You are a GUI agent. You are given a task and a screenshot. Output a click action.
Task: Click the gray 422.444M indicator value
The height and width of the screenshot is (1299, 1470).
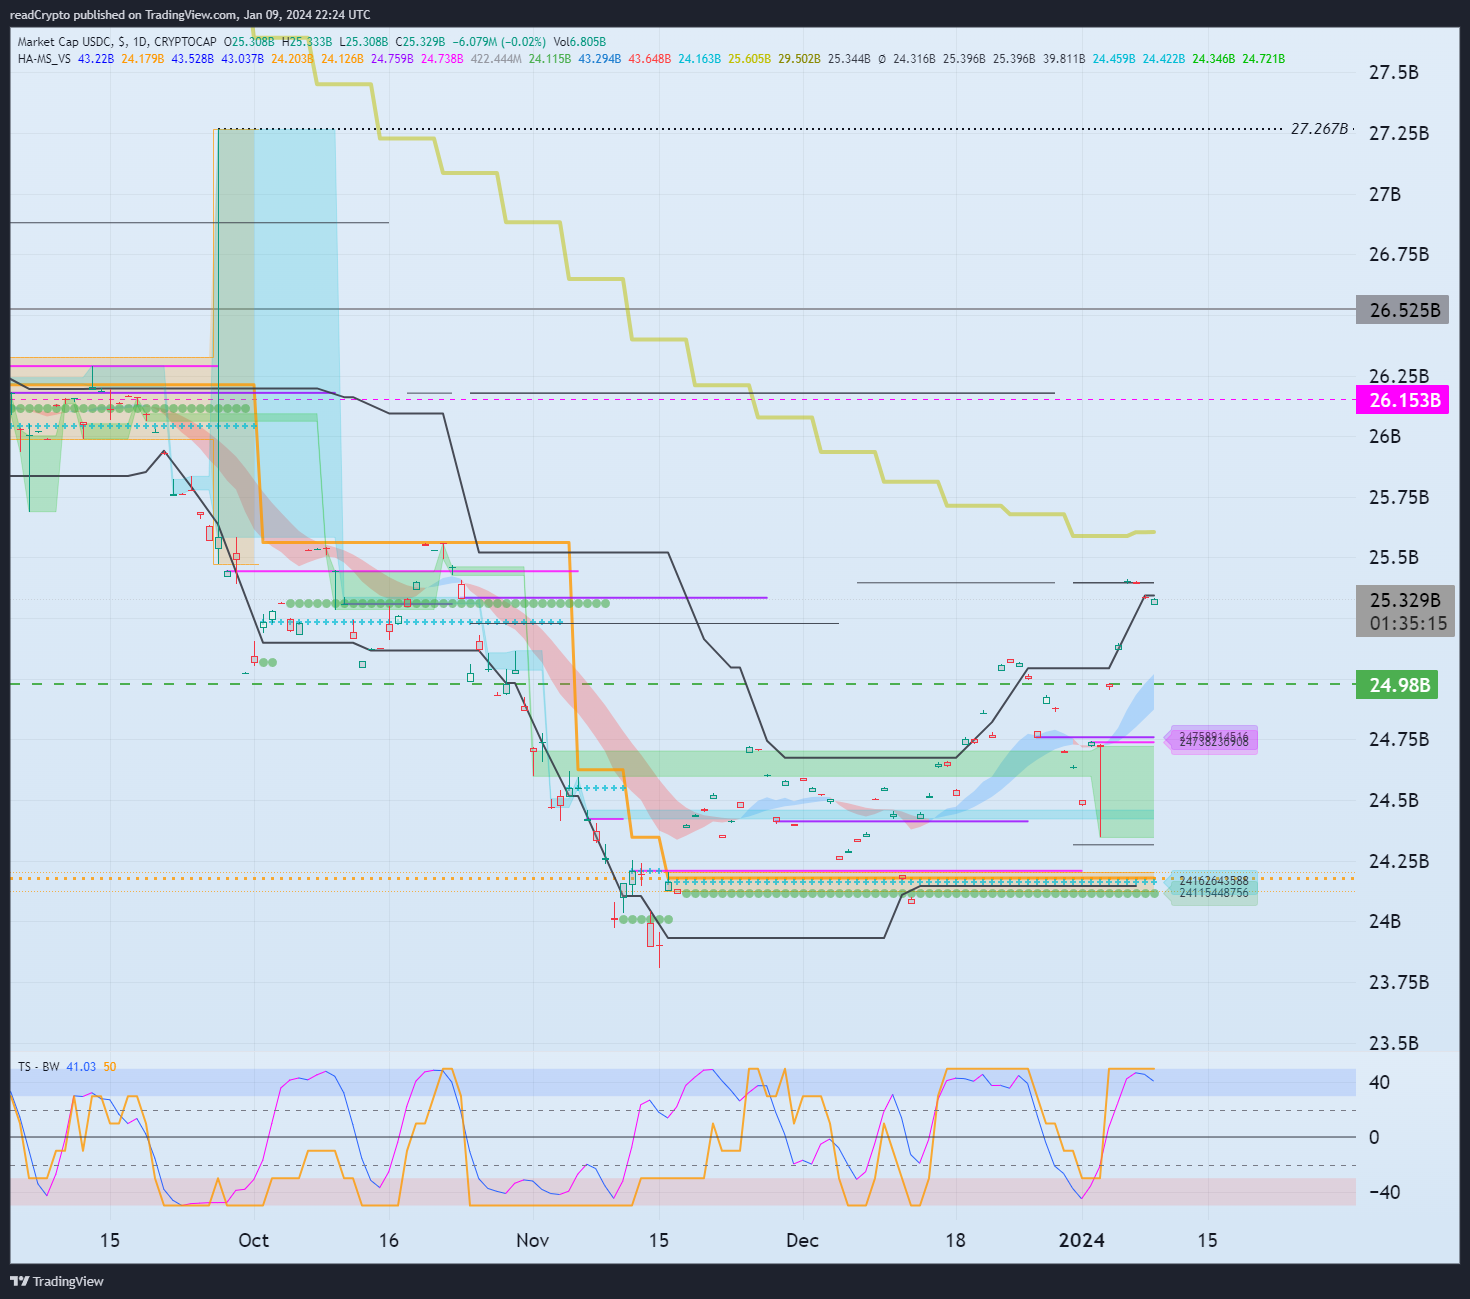click(496, 59)
